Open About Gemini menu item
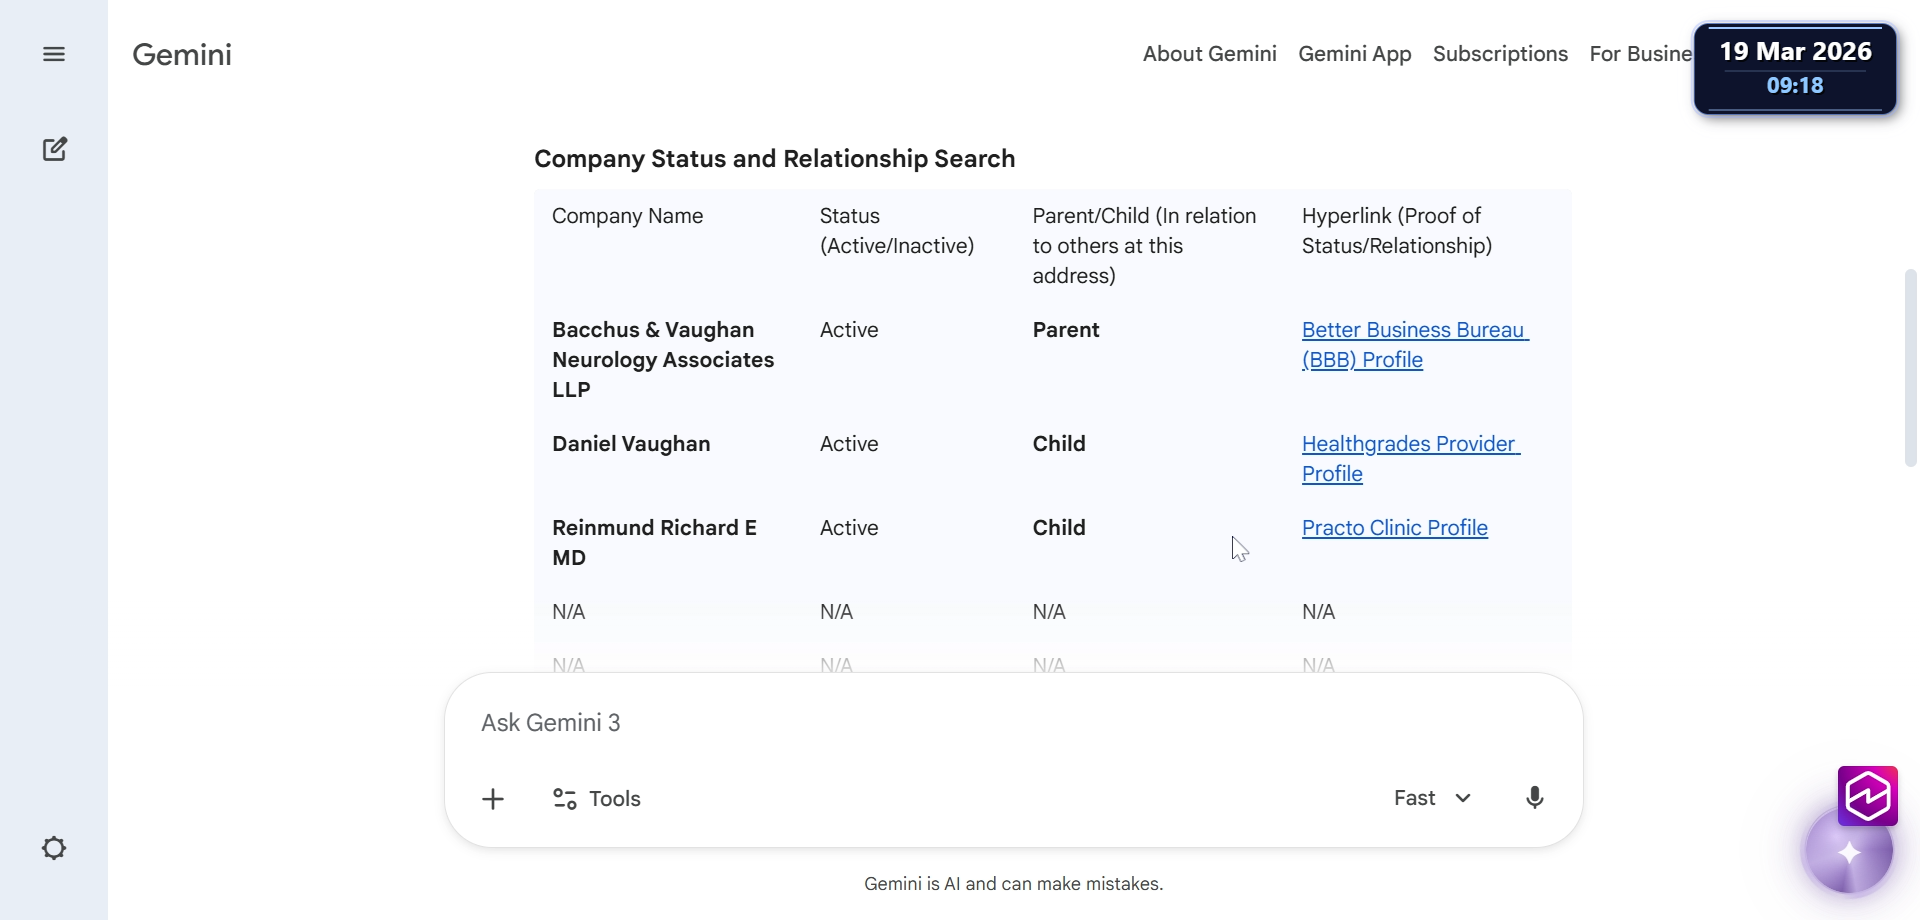The width and height of the screenshot is (1920, 920). coord(1209,54)
